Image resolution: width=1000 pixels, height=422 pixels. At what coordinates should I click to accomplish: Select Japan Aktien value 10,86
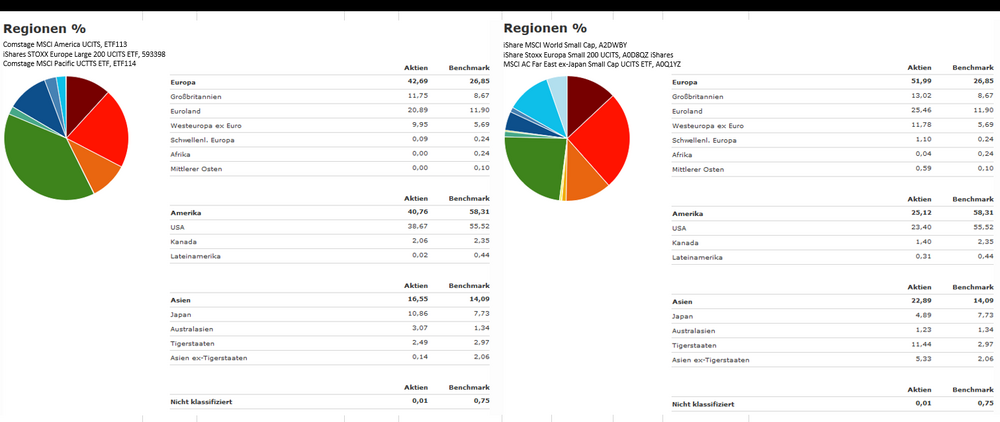pos(418,314)
